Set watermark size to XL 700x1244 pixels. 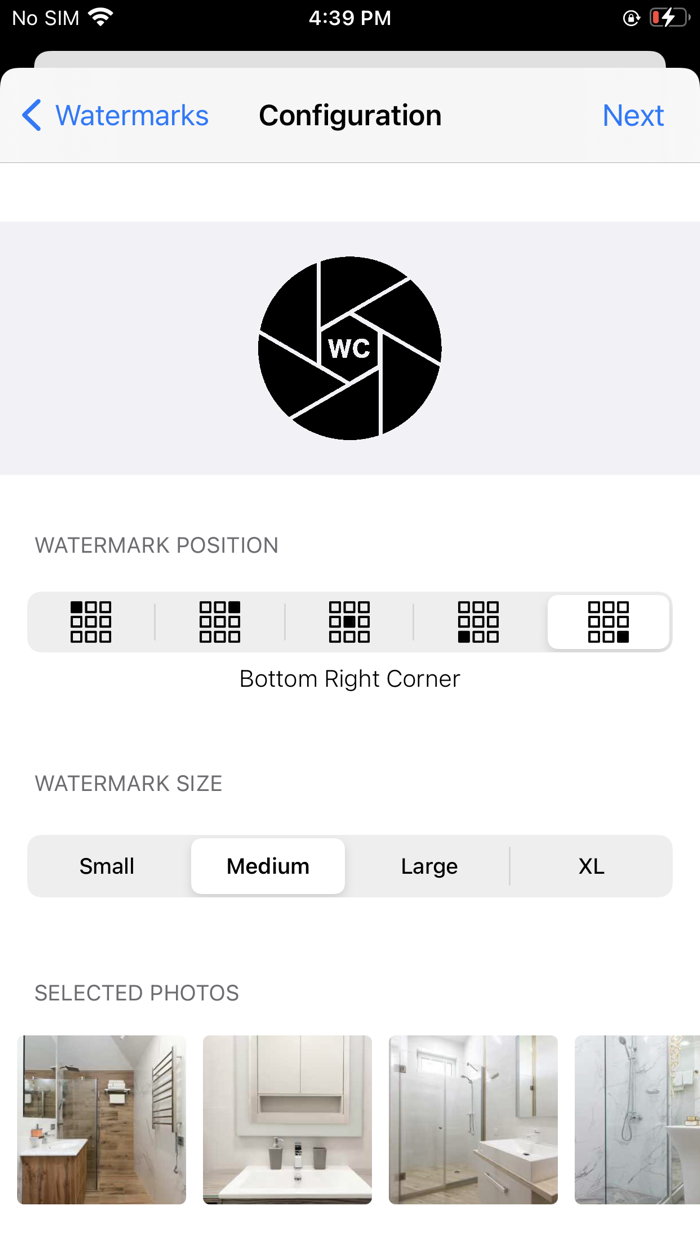pyautogui.click(x=591, y=866)
